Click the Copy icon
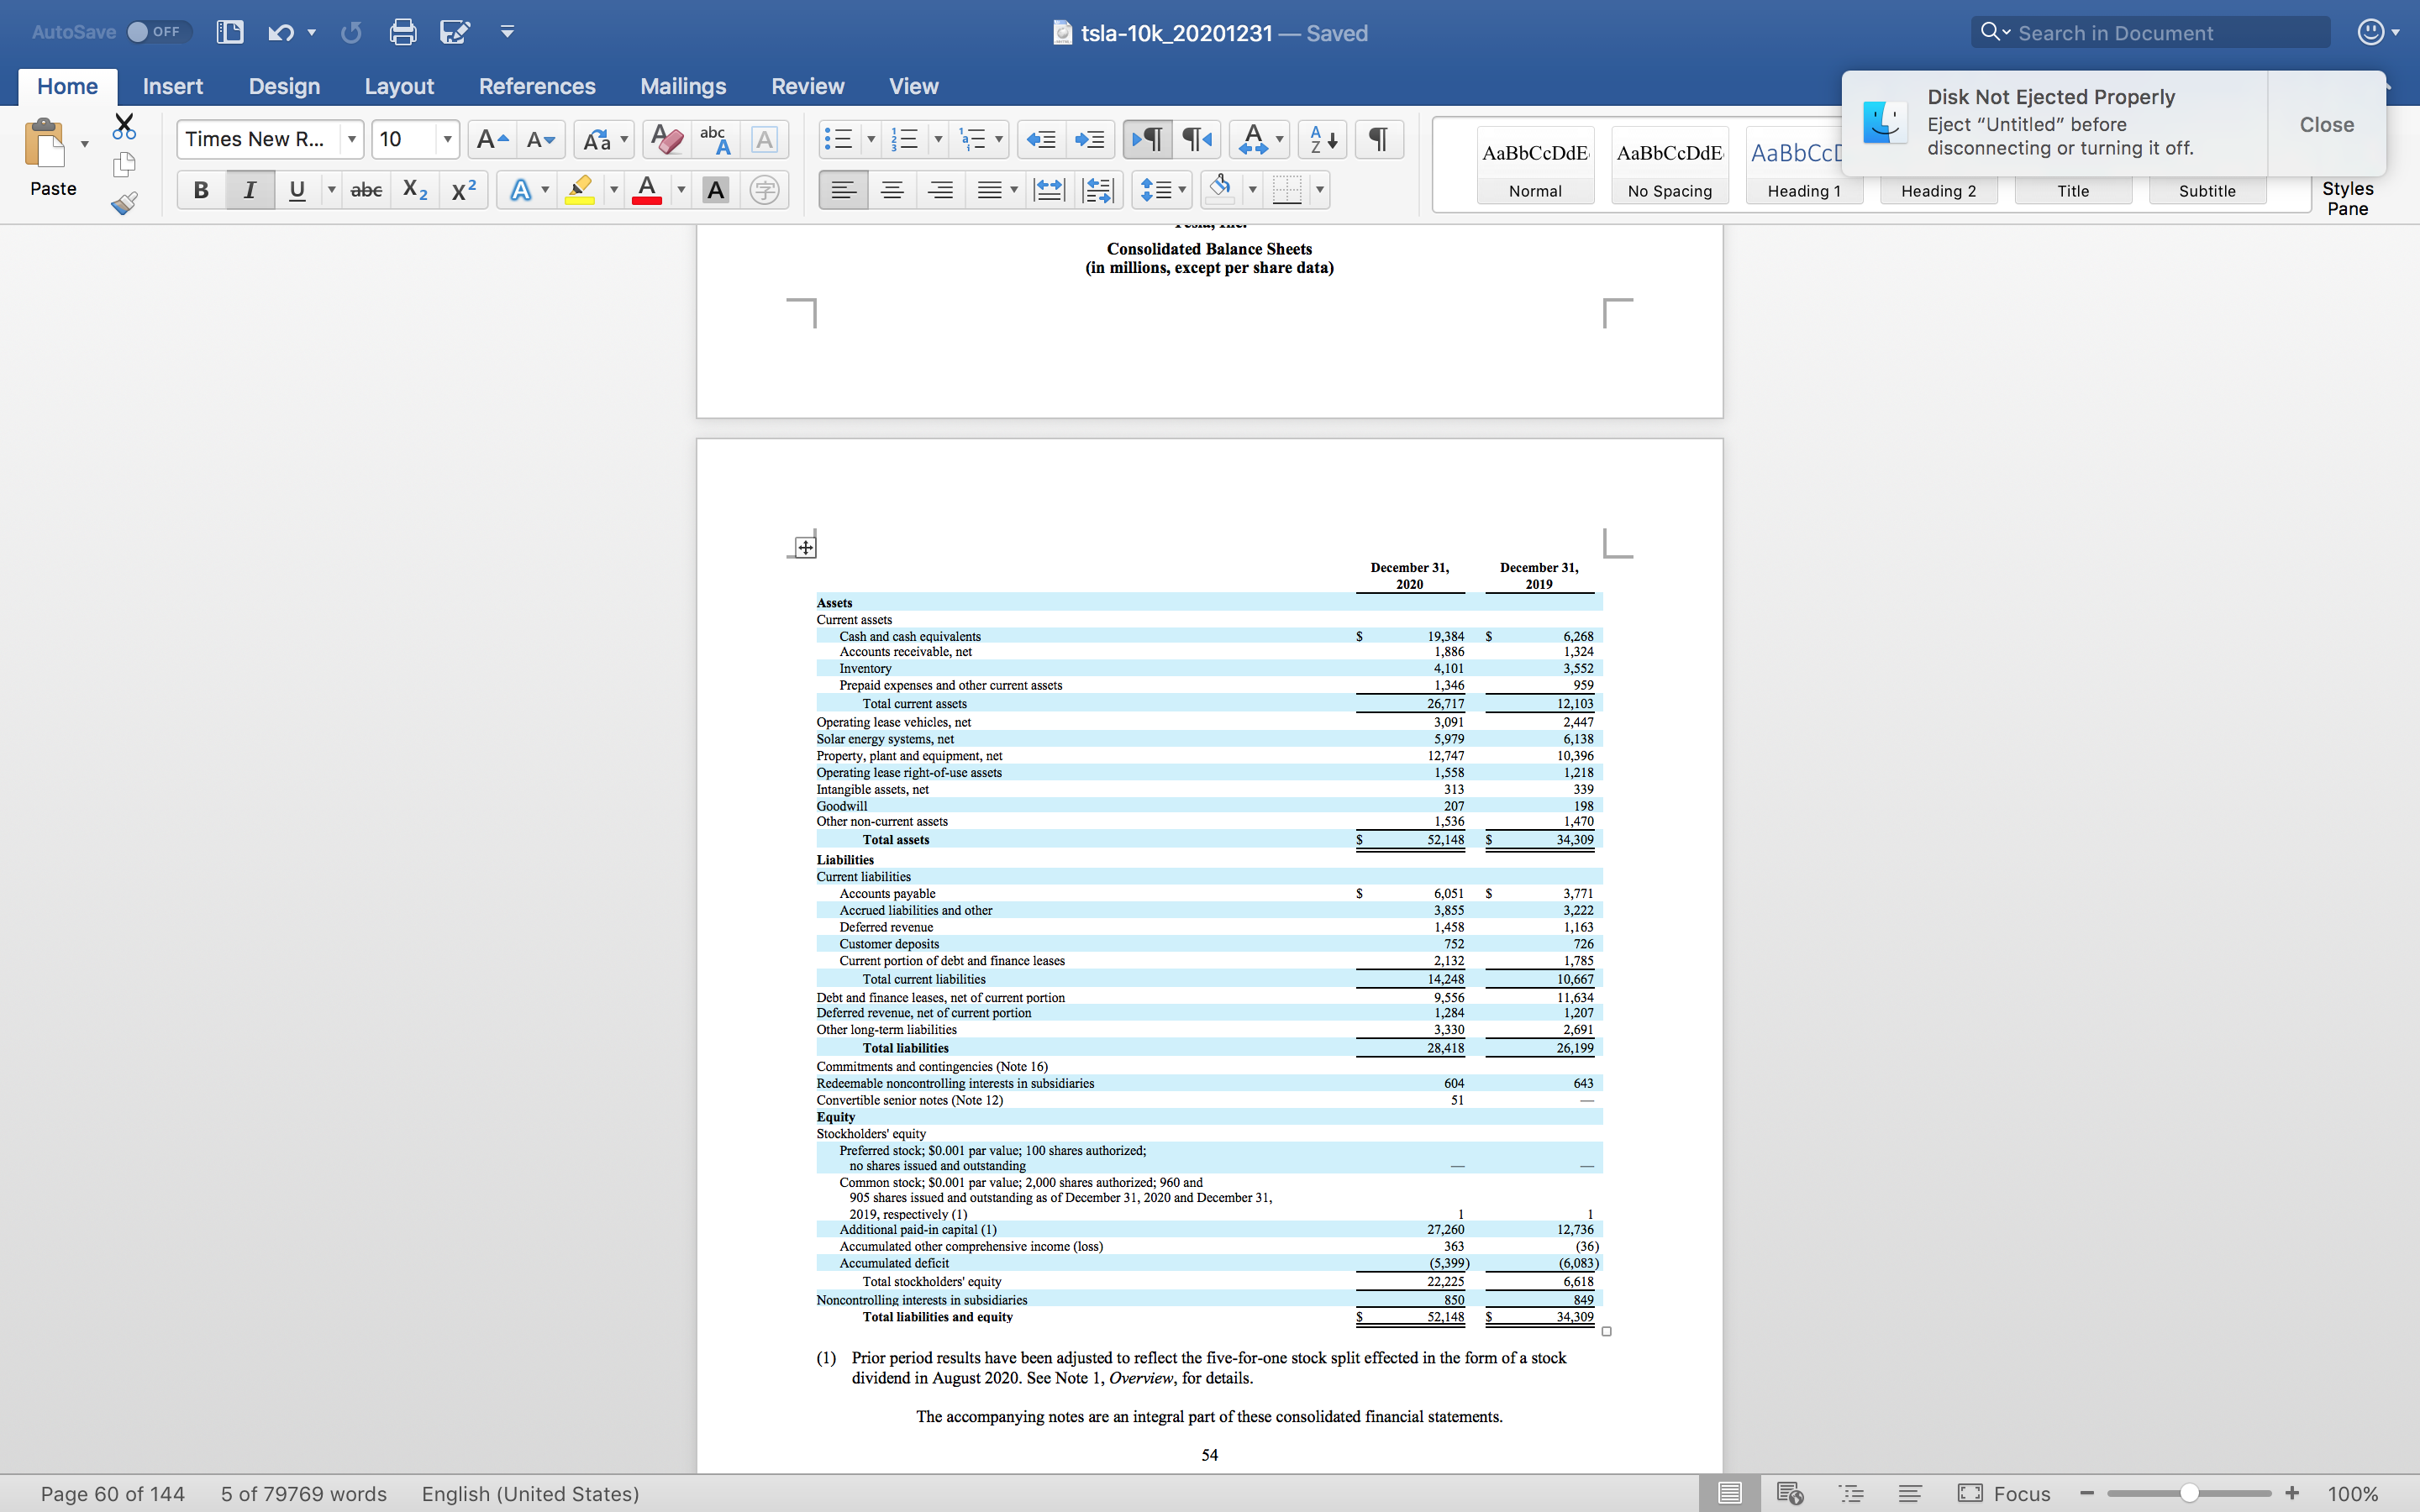 coord(124,164)
